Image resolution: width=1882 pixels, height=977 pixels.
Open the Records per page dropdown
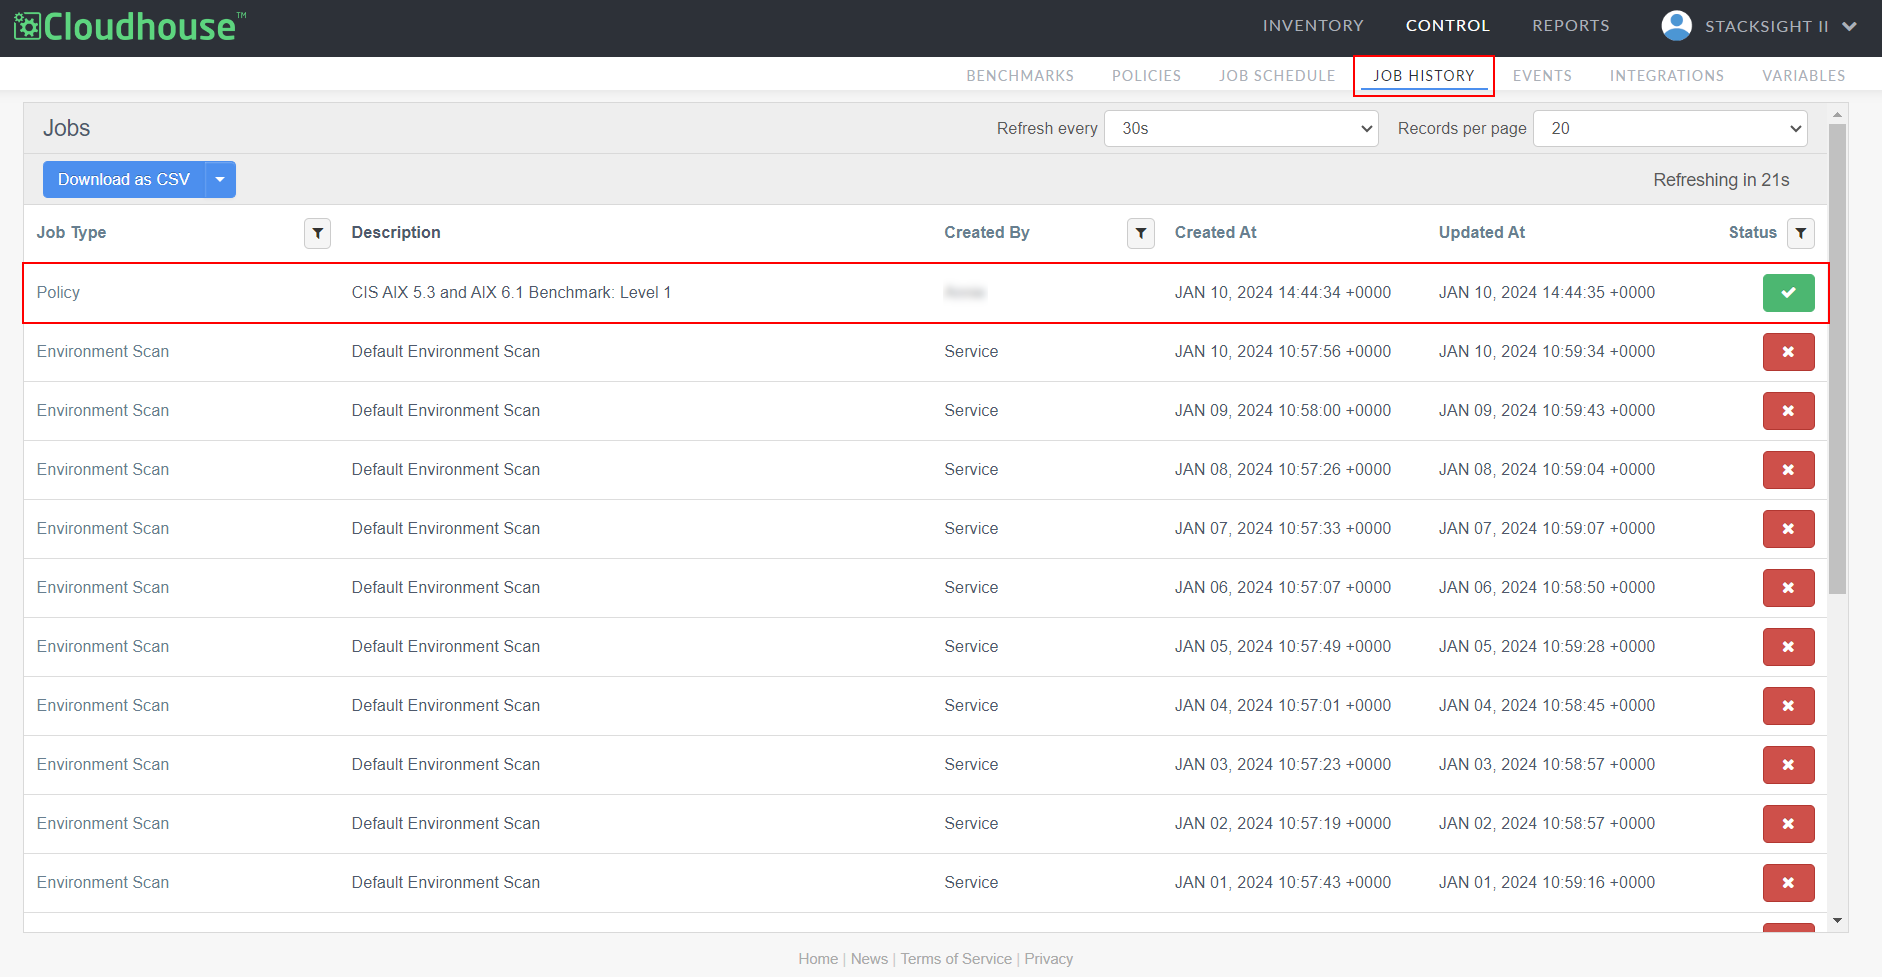1670,128
